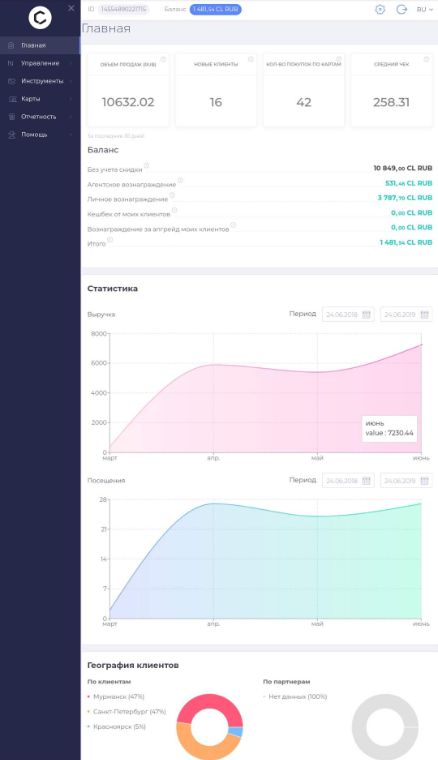Click the Санкт-Петербург (47%) legend entry
Screen dimensions: 438x760
(127, 712)
